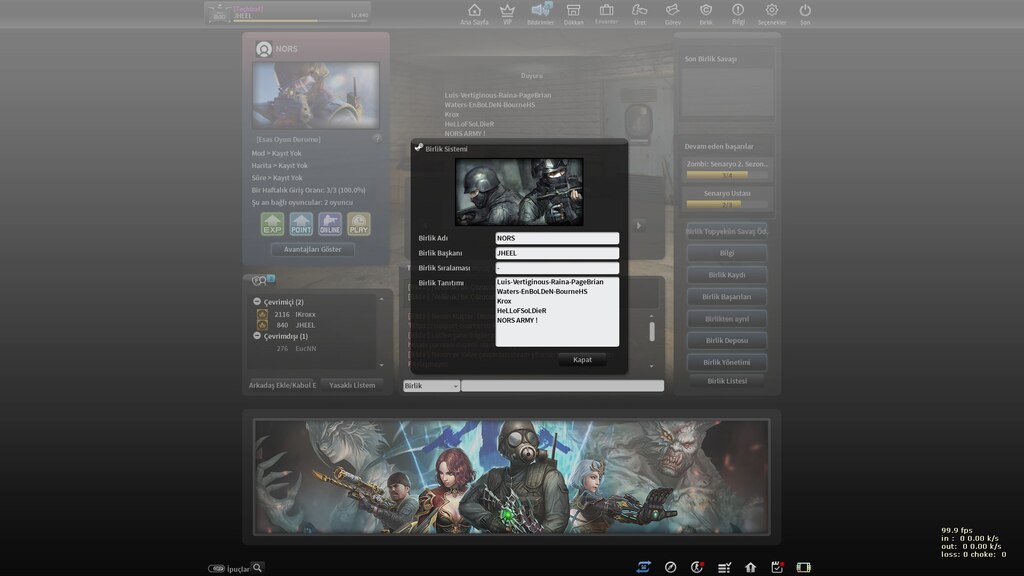The image size is (1024, 576).
Task: Select friend JHEEL in online list
Action: tap(305, 325)
